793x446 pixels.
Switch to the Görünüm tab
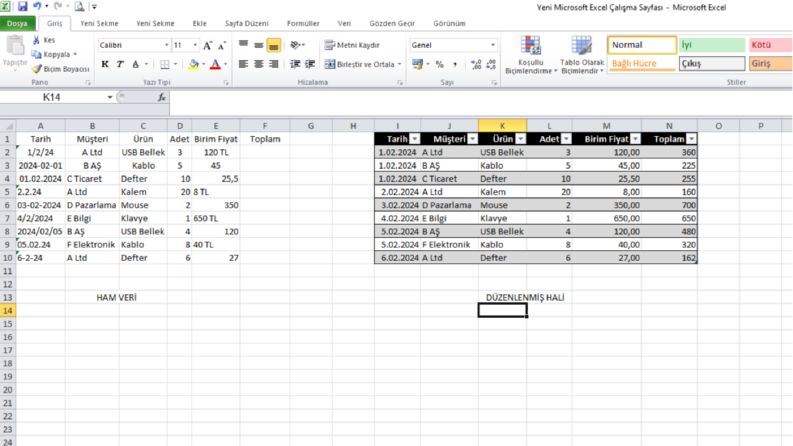(449, 23)
